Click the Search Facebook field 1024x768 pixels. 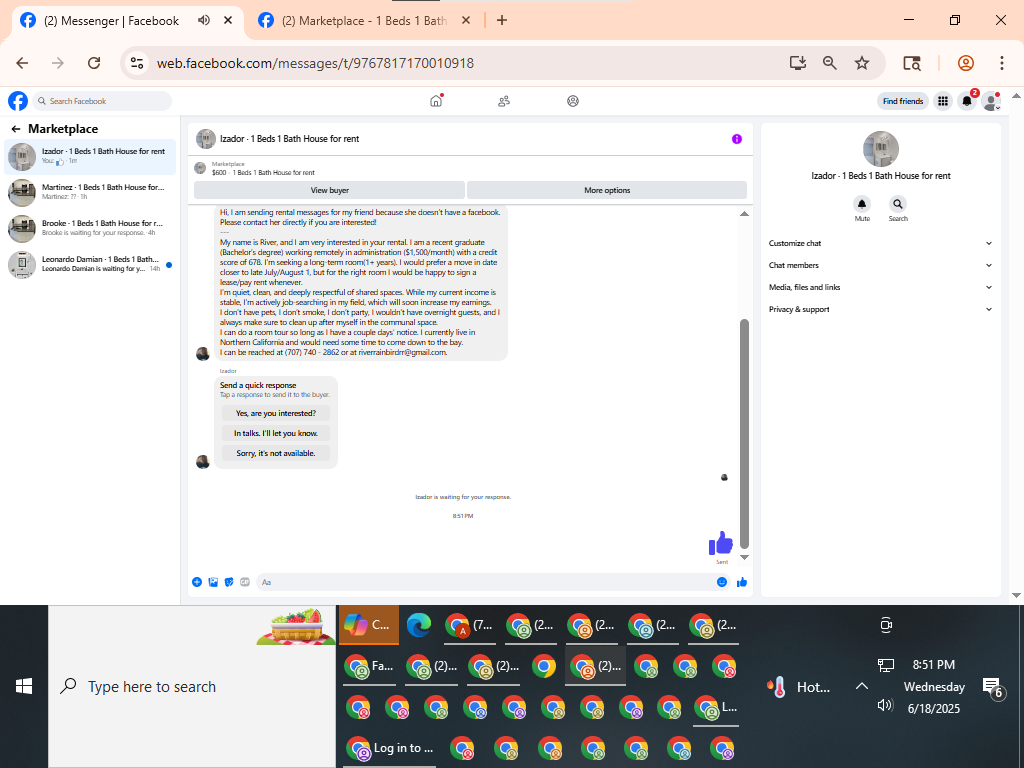[x=103, y=101]
